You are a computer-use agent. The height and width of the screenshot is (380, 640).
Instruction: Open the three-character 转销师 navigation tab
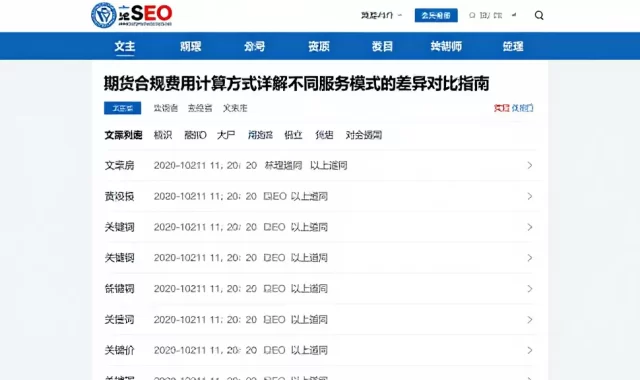click(446, 47)
